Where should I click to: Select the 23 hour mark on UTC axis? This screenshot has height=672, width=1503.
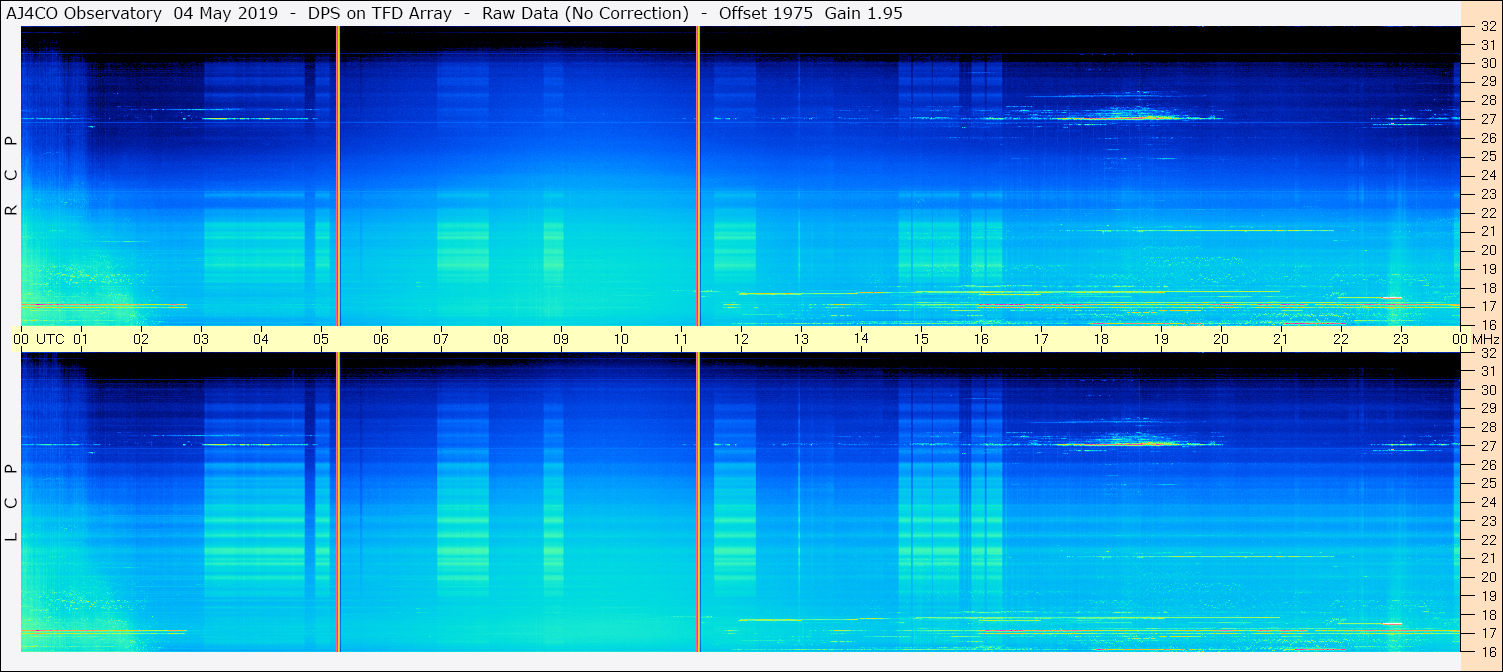(x=1401, y=339)
